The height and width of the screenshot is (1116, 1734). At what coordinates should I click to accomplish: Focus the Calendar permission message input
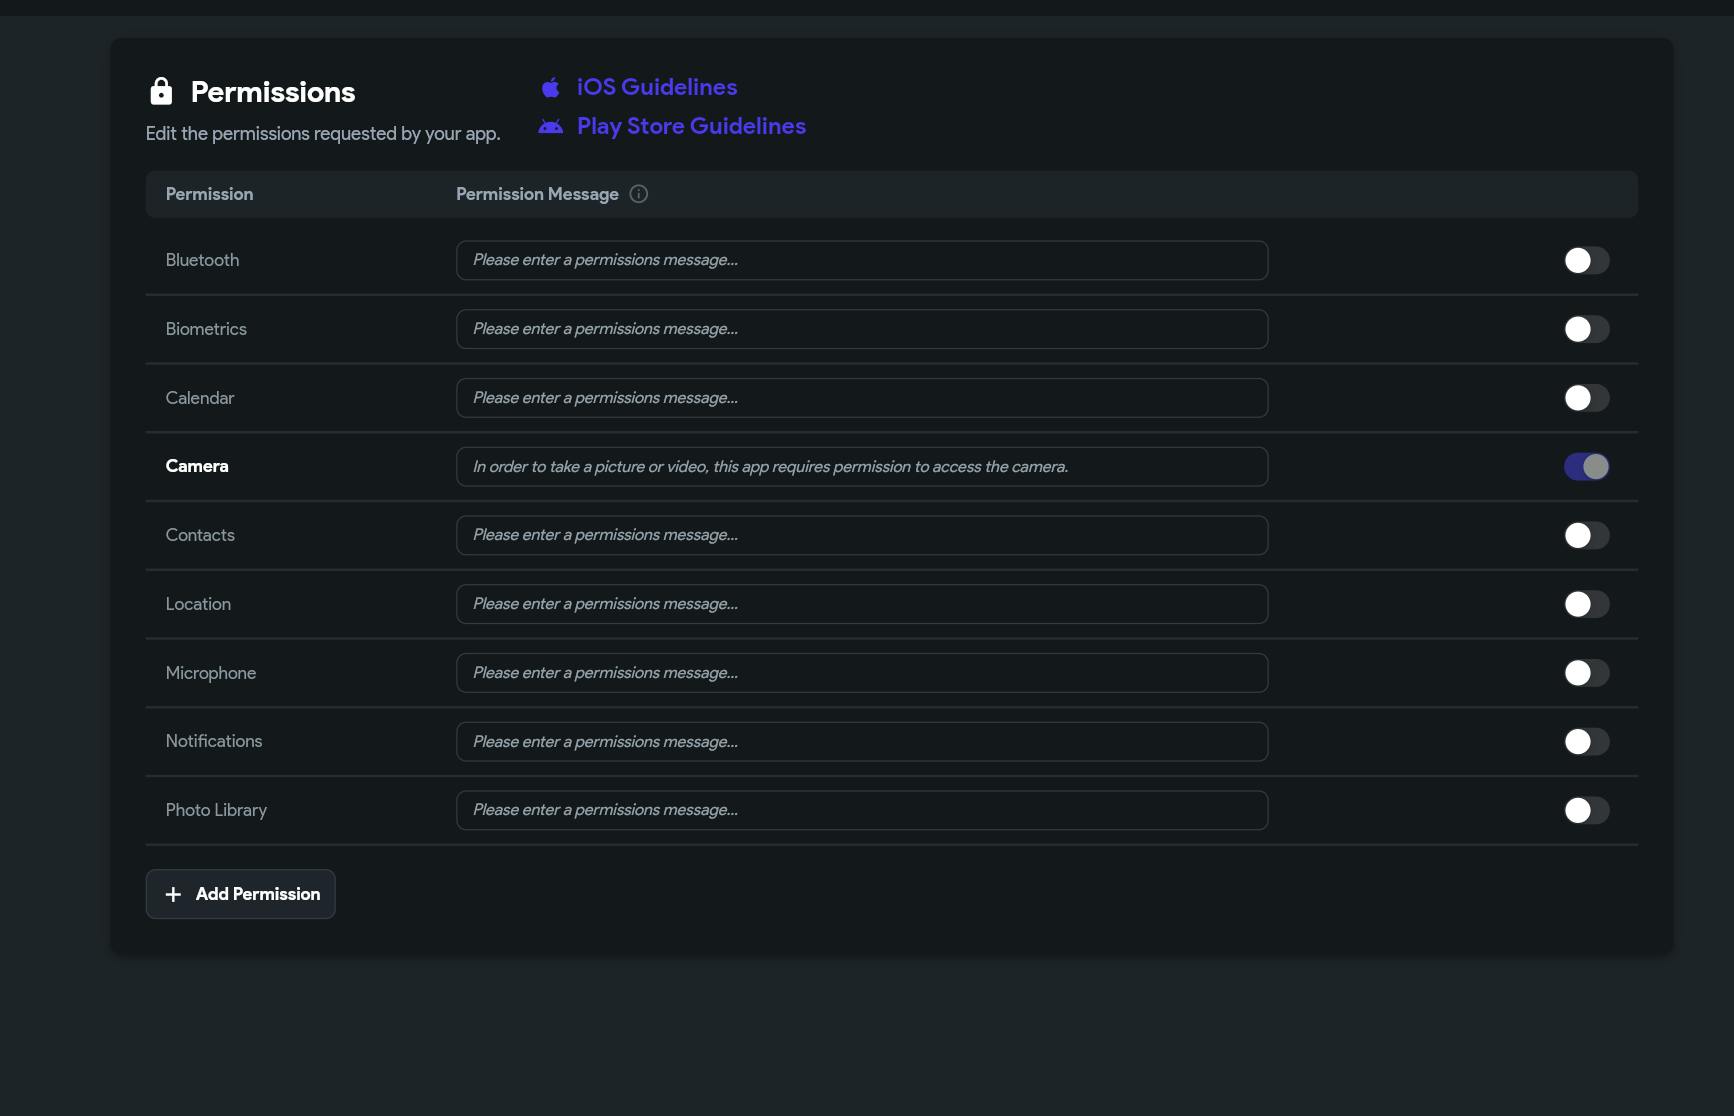click(861, 398)
